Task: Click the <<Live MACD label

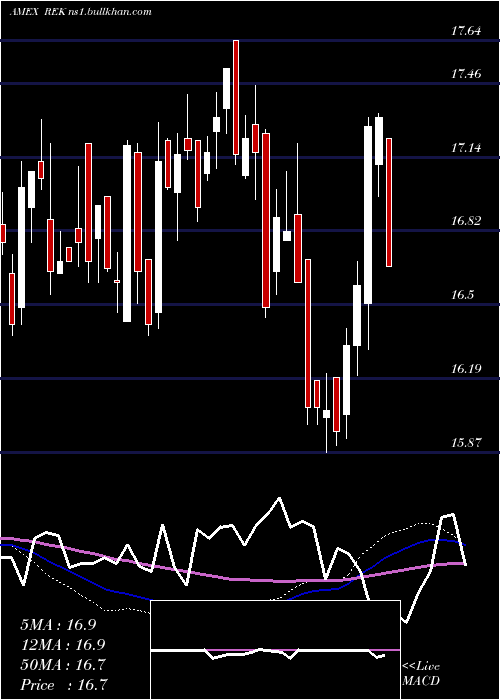Action: pos(421,674)
